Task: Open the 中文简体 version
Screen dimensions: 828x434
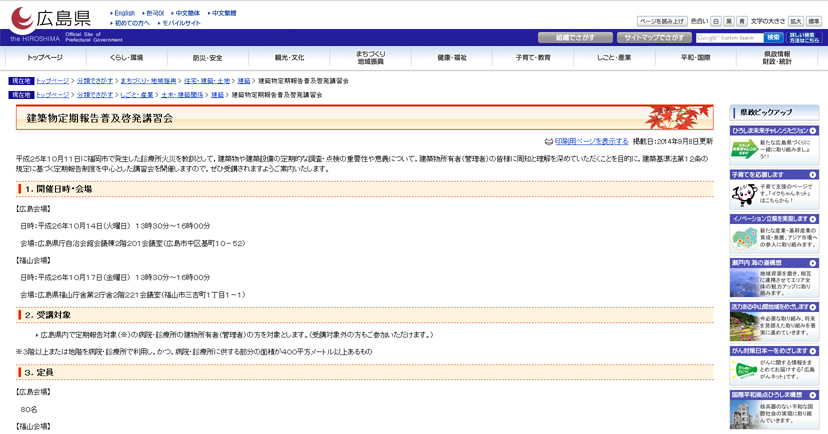Action: click(188, 13)
